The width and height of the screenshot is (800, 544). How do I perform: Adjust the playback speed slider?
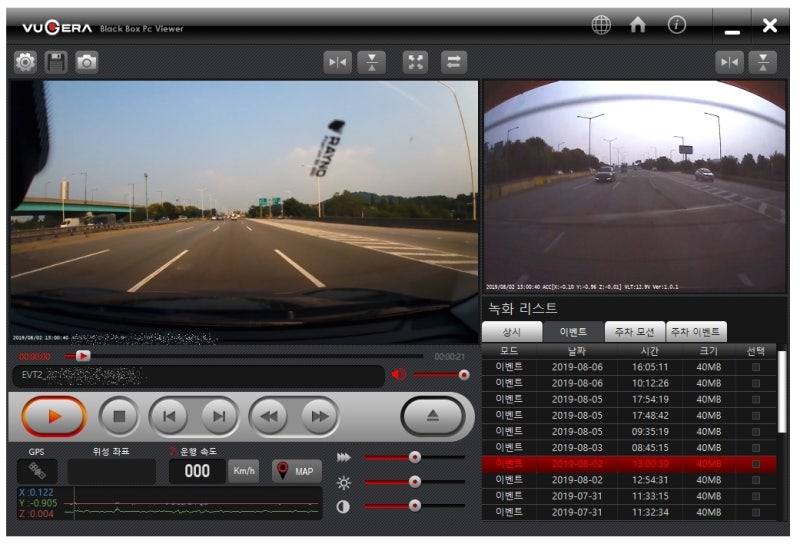pos(415,457)
